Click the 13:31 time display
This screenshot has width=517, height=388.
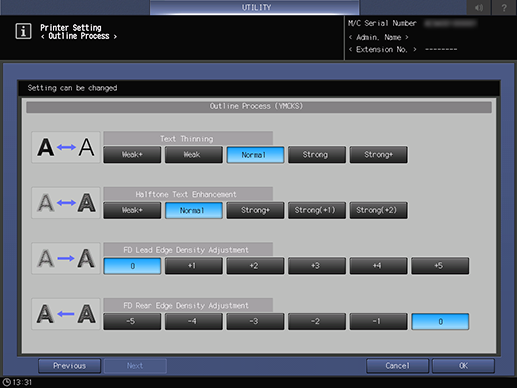click(x=22, y=382)
